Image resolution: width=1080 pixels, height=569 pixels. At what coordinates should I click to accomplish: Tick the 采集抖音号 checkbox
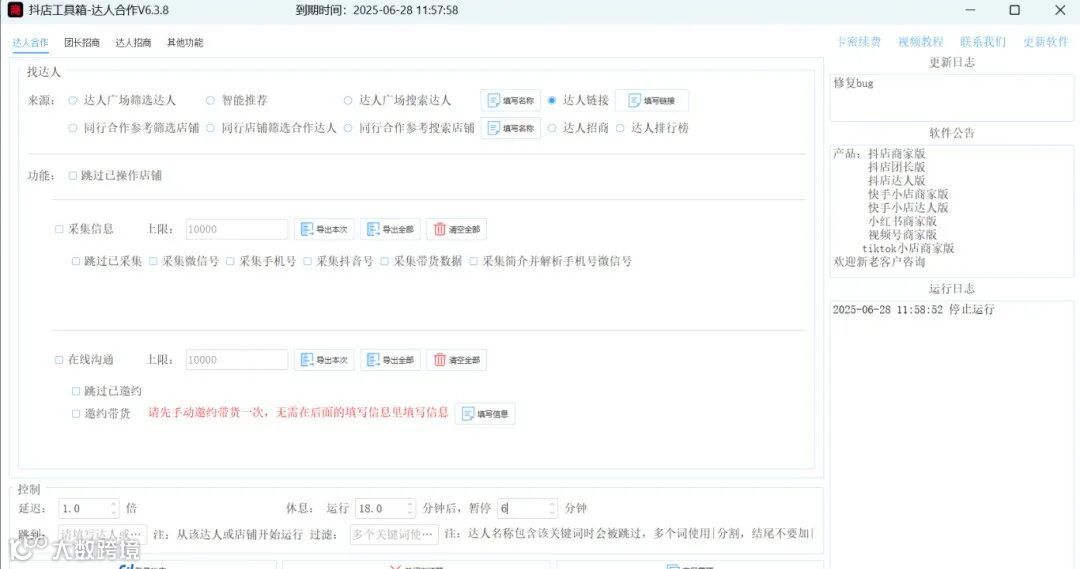coord(307,261)
